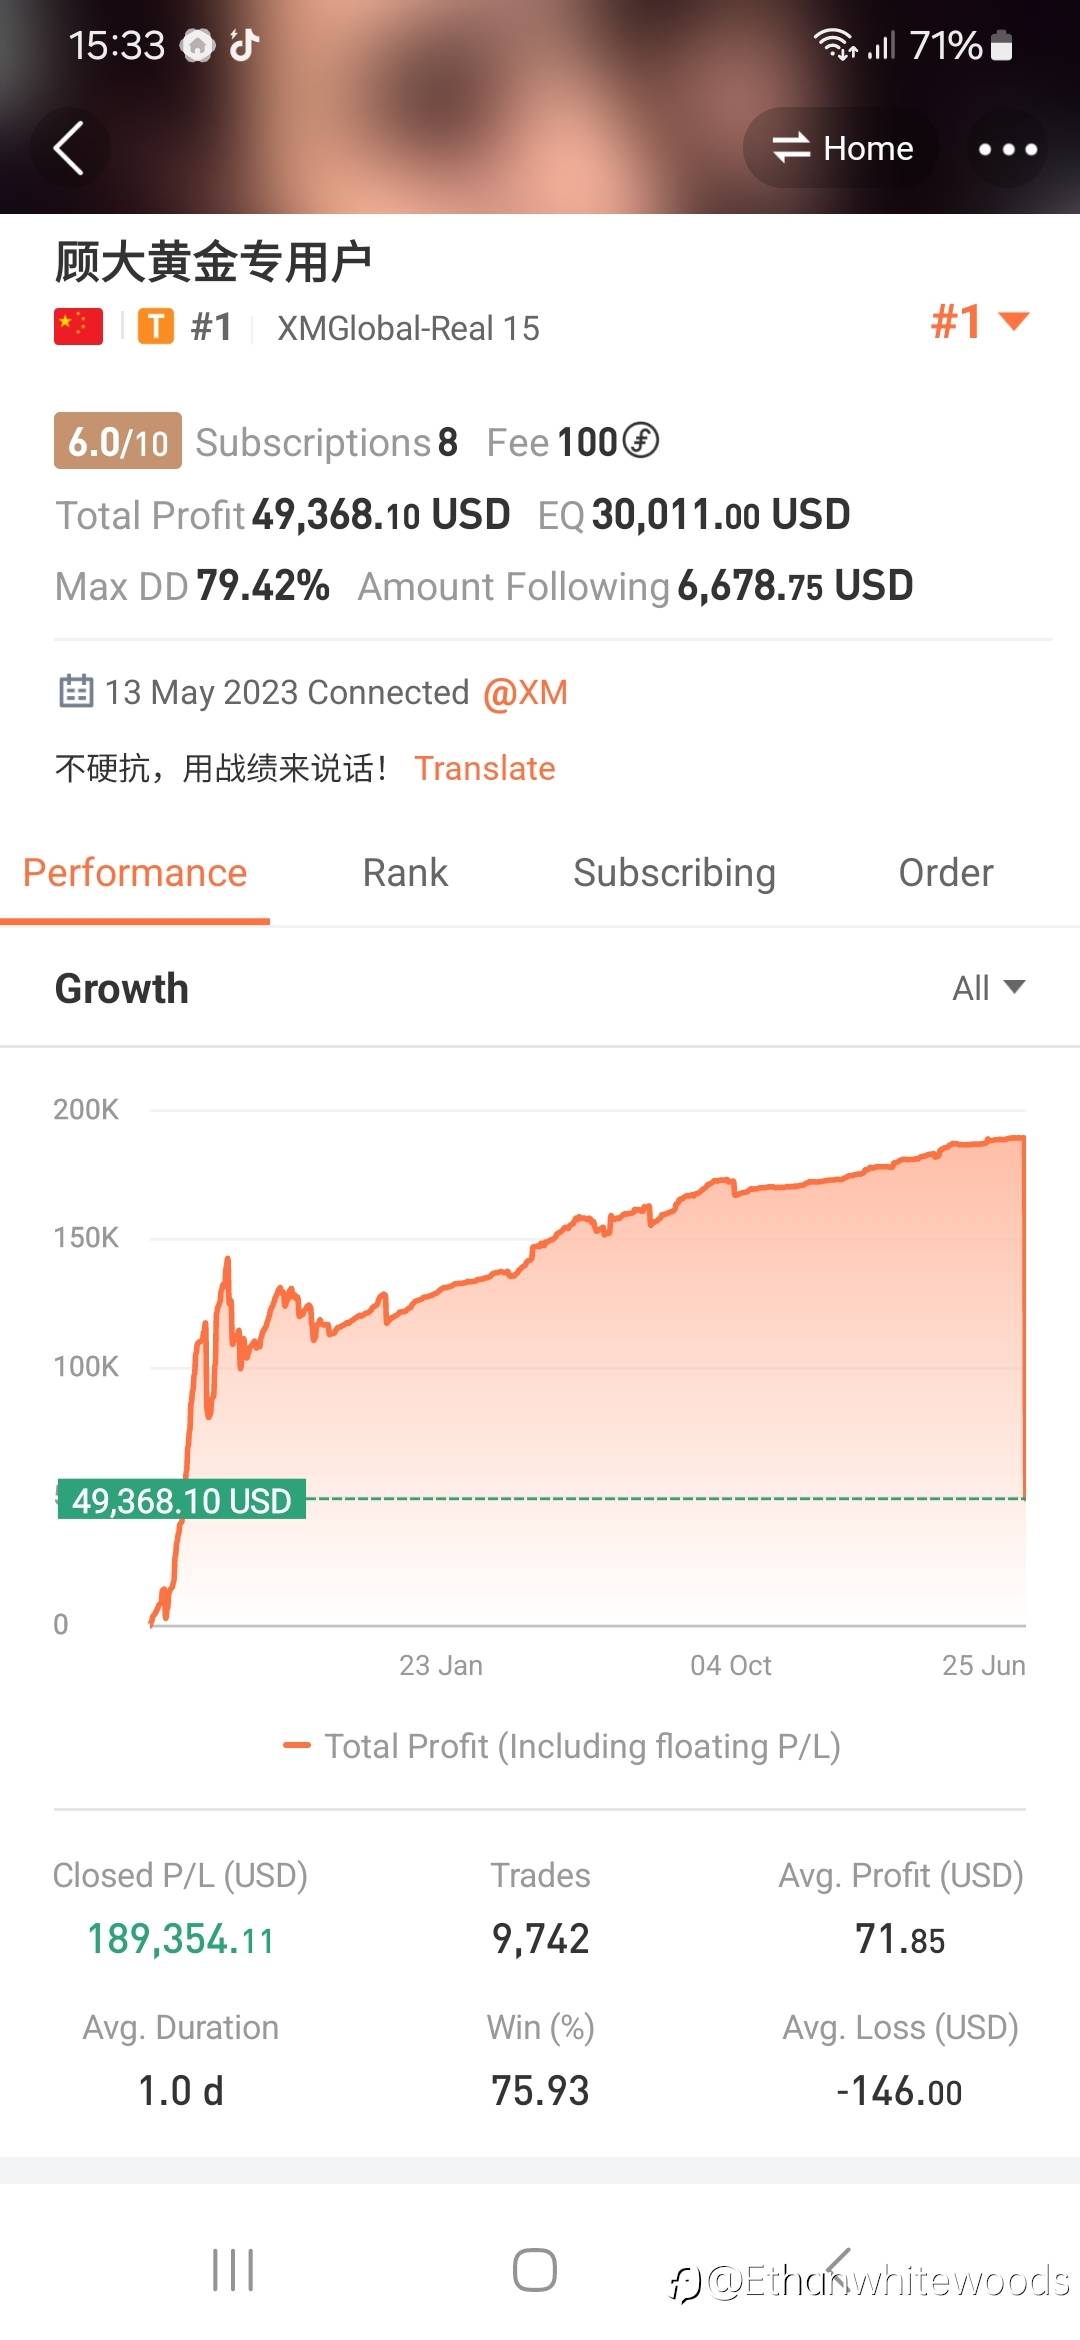The image size is (1080, 2340).
Task: Tap the Home switch button
Action: pyautogui.click(x=841, y=148)
